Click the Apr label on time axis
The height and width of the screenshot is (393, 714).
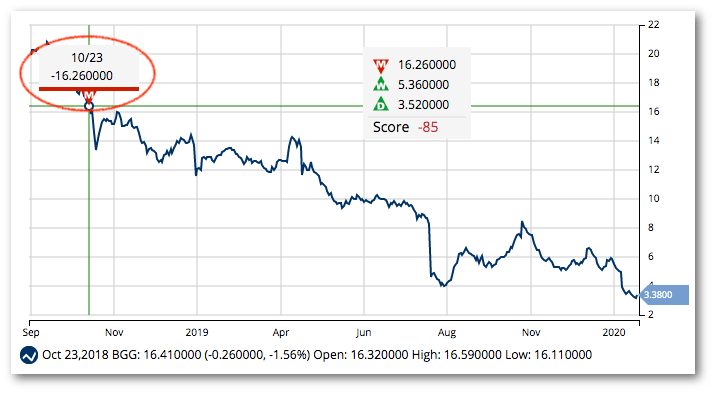[280, 333]
